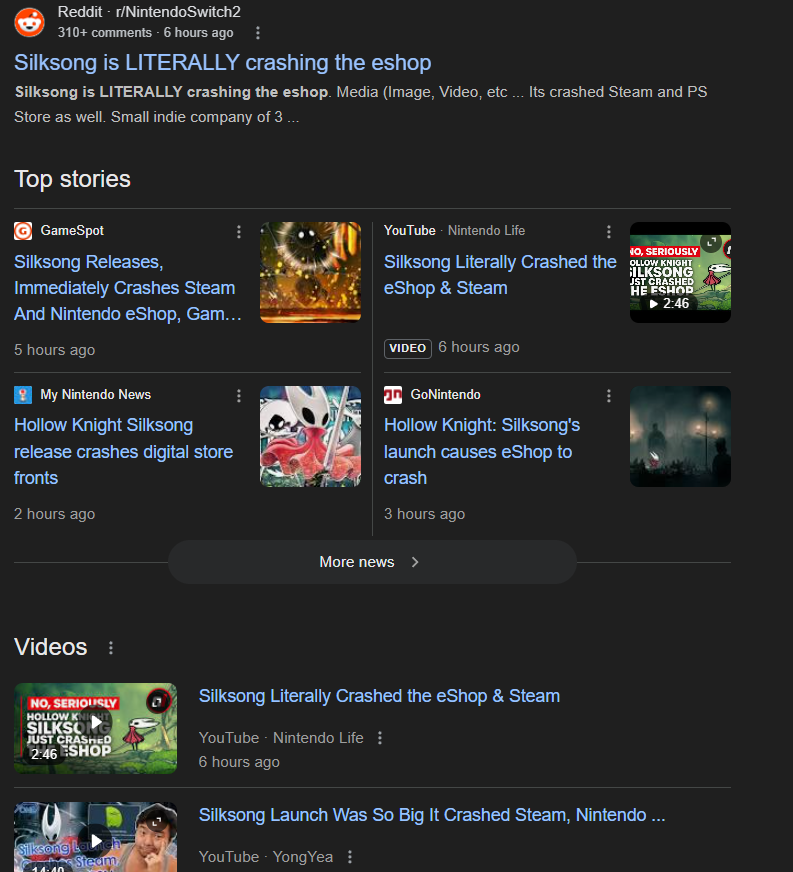Viewport: 793px width, 872px height.
Task: Play the Nintendo Life top story video thumbnail
Action: click(x=680, y=272)
